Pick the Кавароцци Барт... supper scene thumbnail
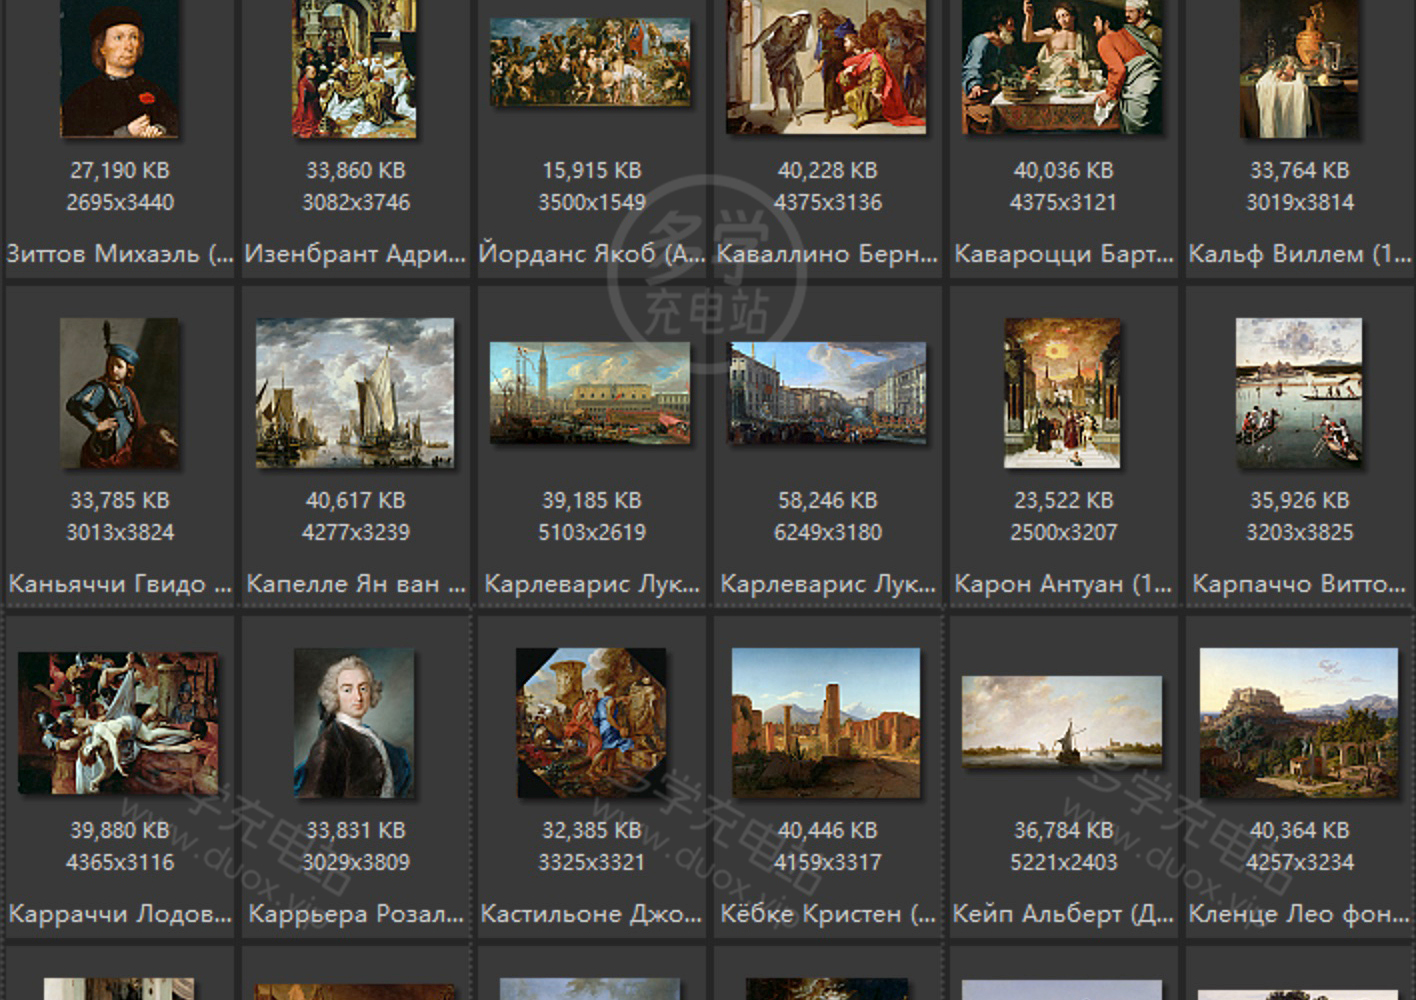 coord(1062,66)
